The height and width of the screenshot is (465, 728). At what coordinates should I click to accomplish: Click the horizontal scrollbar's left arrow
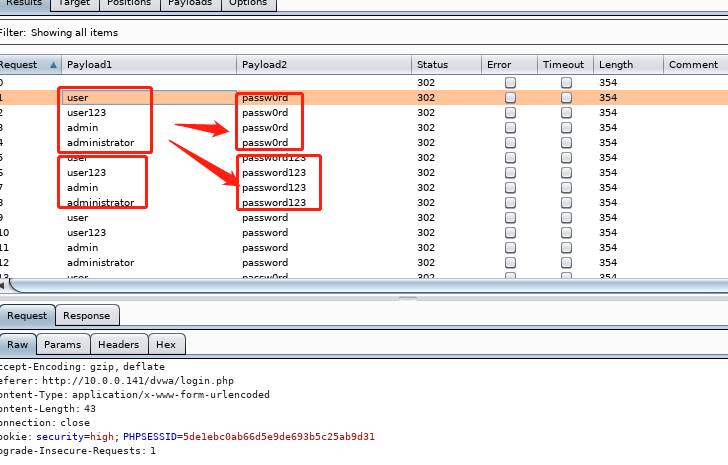[x=2, y=286]
